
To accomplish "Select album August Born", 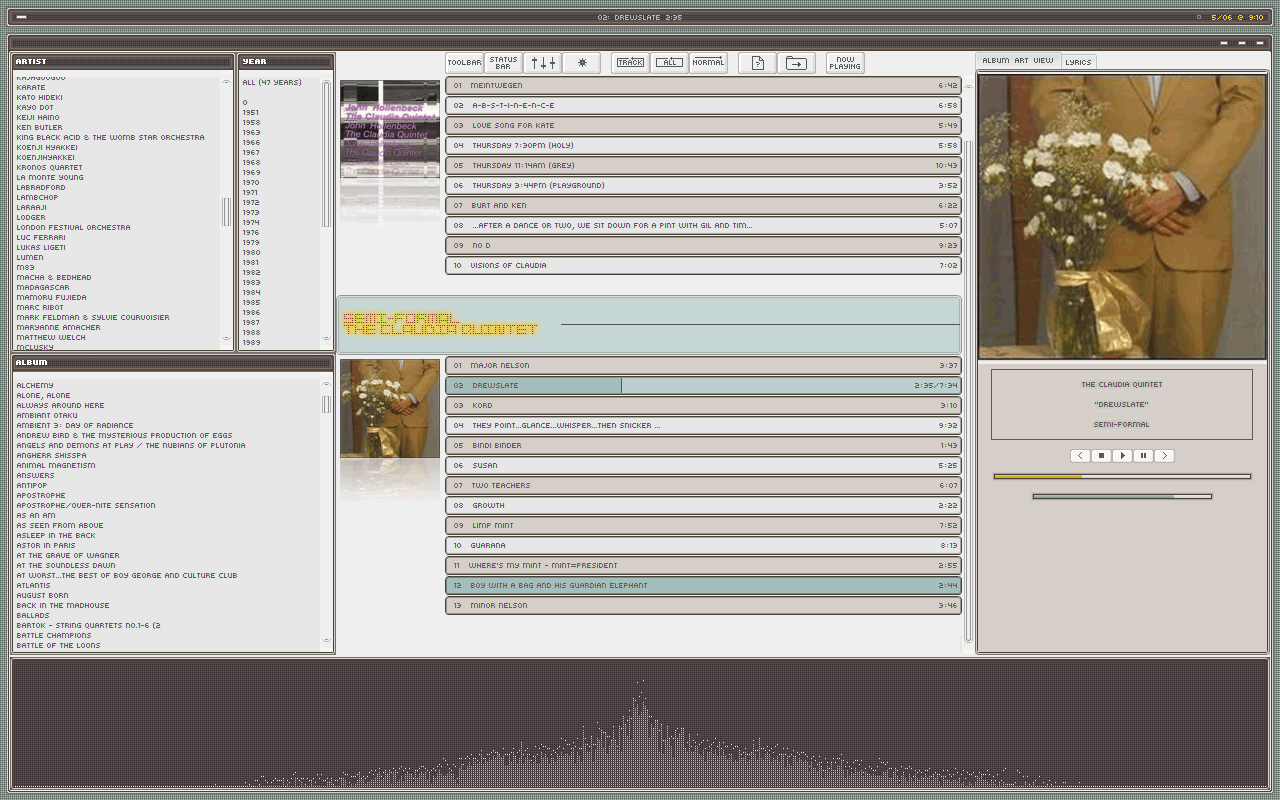I will pos(42,595).
